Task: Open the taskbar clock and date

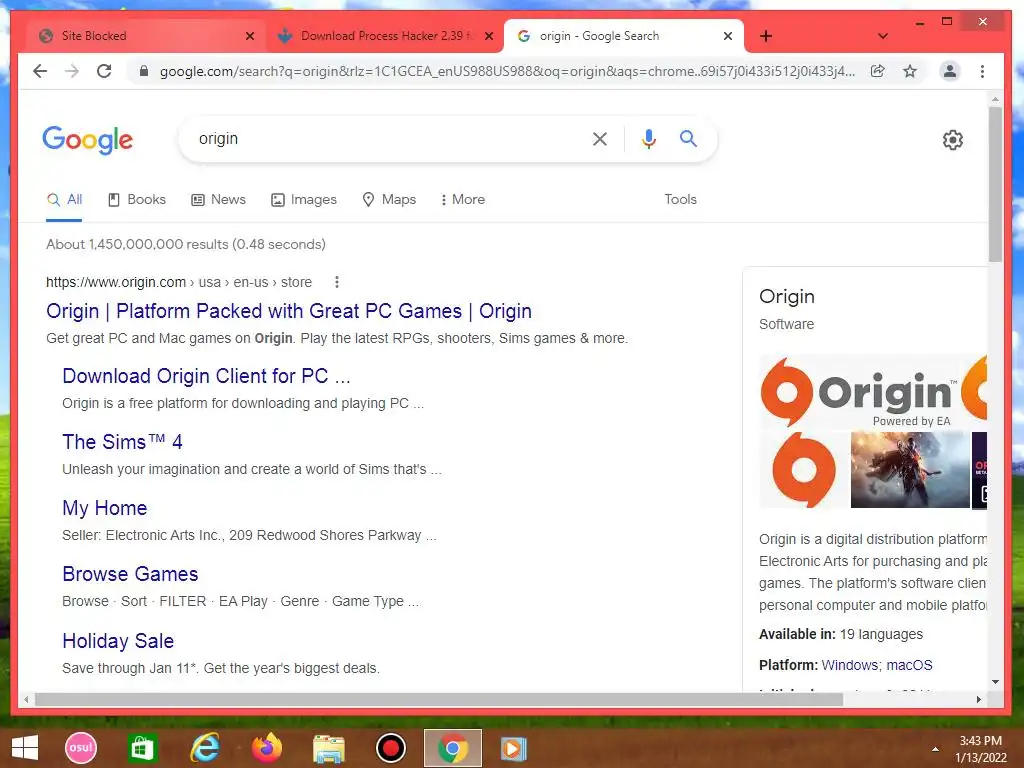Action: pos(981,749)
